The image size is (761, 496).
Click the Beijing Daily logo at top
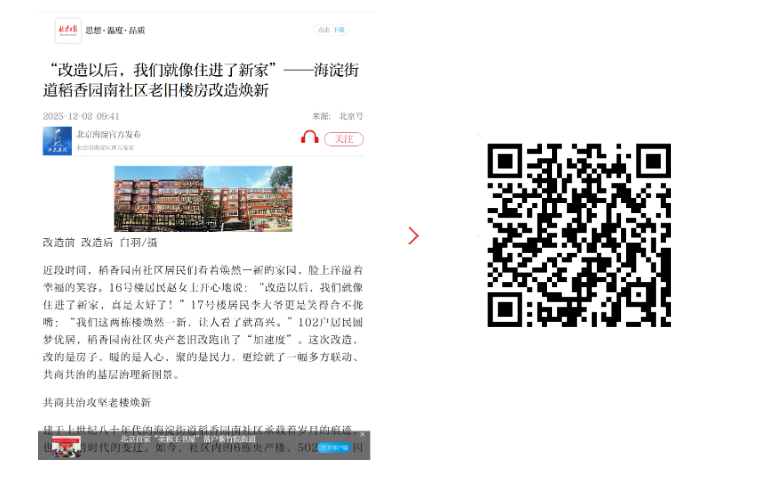[67, 30]
